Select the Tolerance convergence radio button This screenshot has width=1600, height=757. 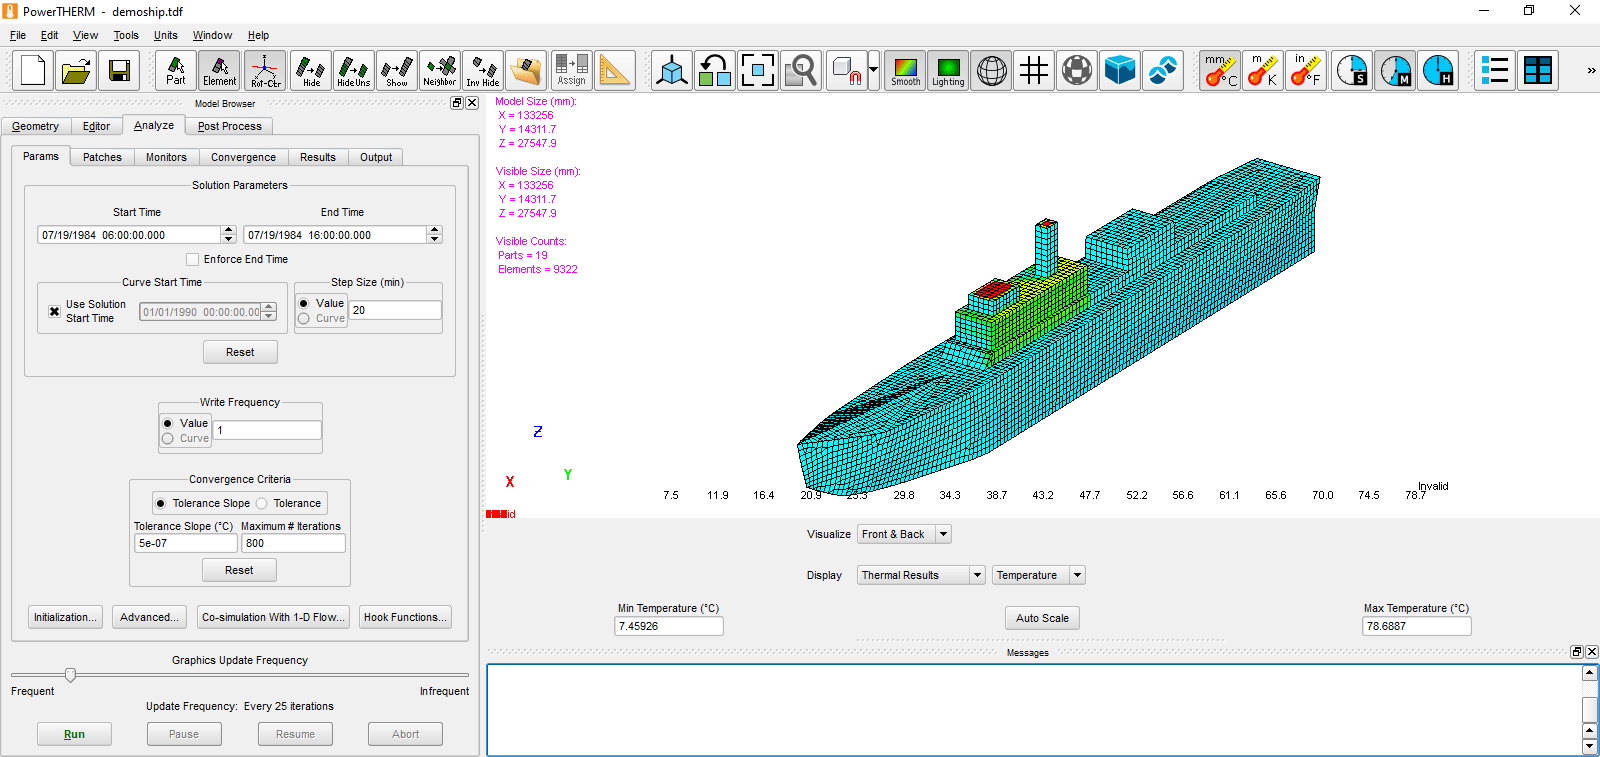coord(262,504)
